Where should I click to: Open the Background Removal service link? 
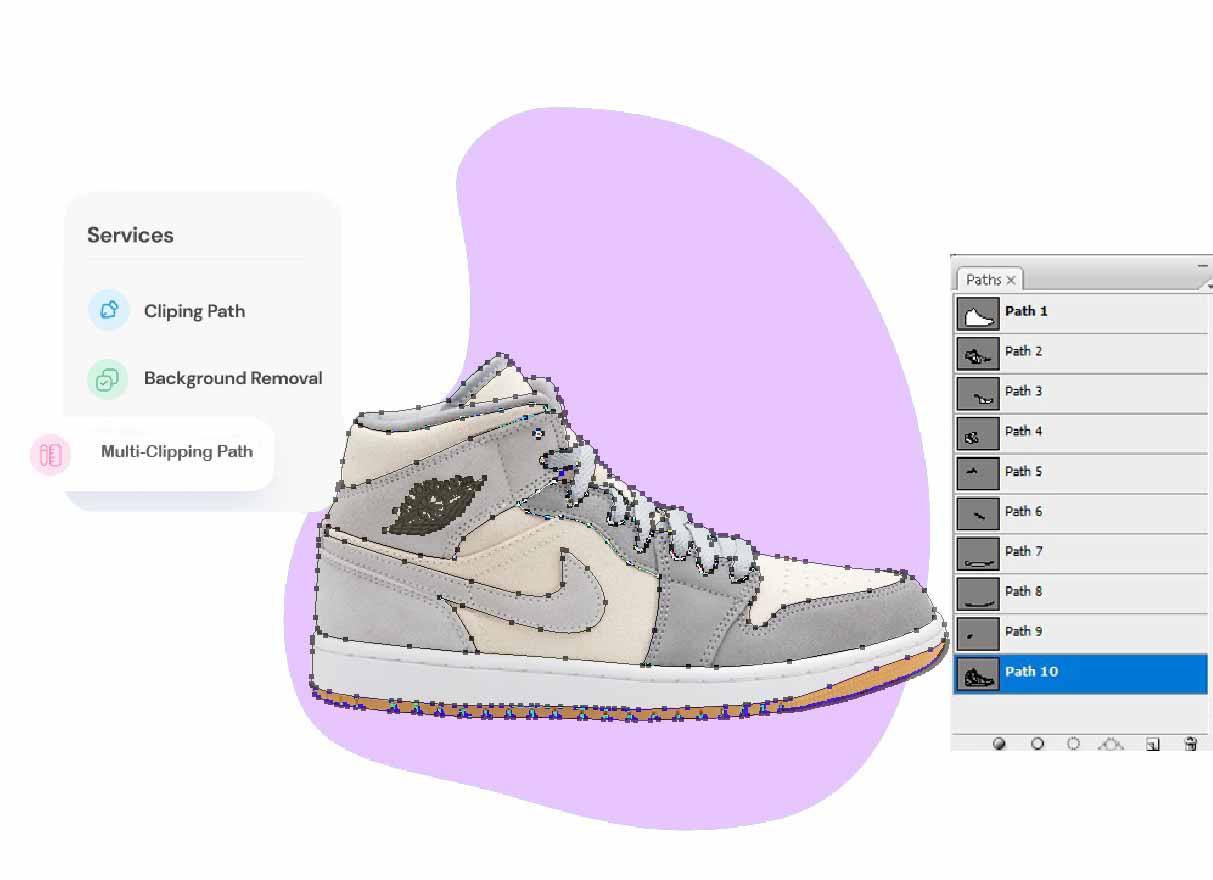coord(233,378)
